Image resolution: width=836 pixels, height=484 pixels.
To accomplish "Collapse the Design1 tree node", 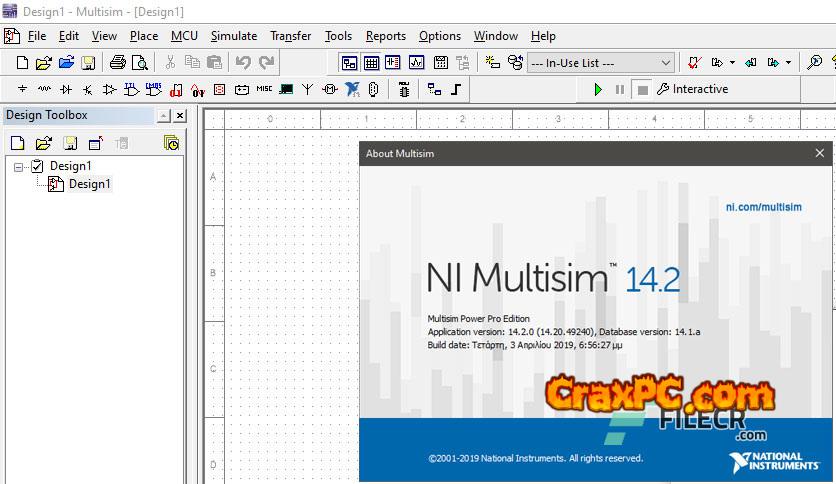I will click(x=20, y=166).
